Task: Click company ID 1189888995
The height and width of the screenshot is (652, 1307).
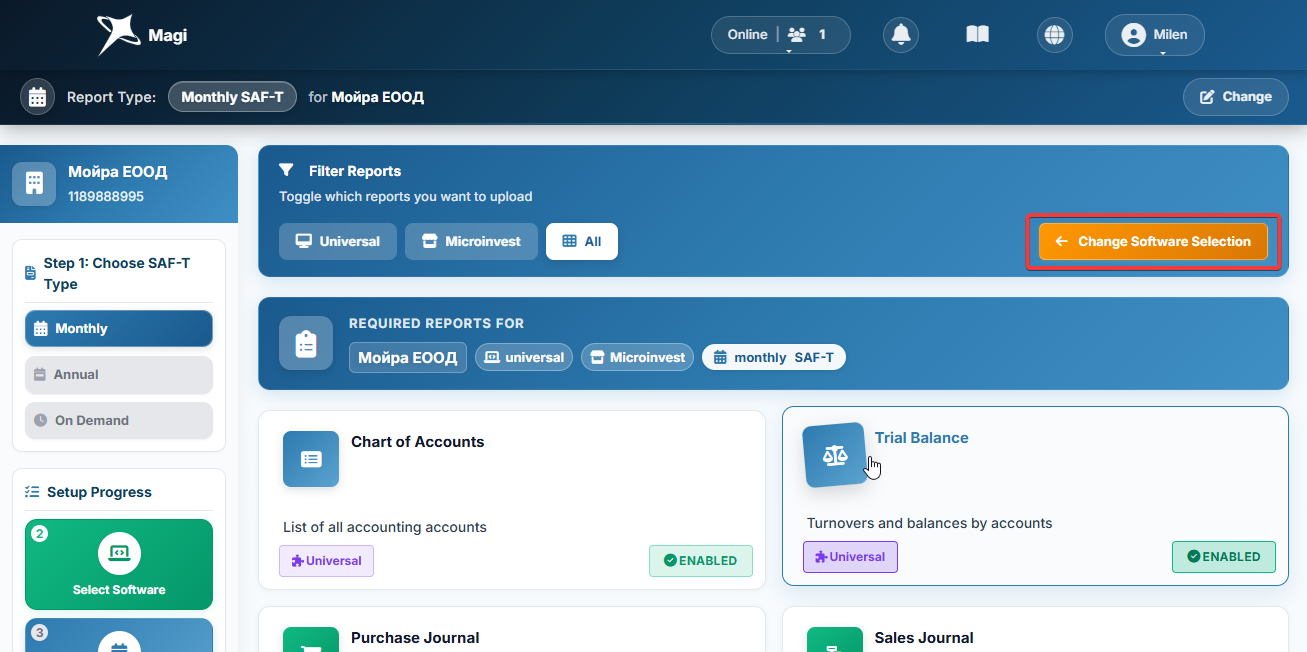Action: coord(106,196)
